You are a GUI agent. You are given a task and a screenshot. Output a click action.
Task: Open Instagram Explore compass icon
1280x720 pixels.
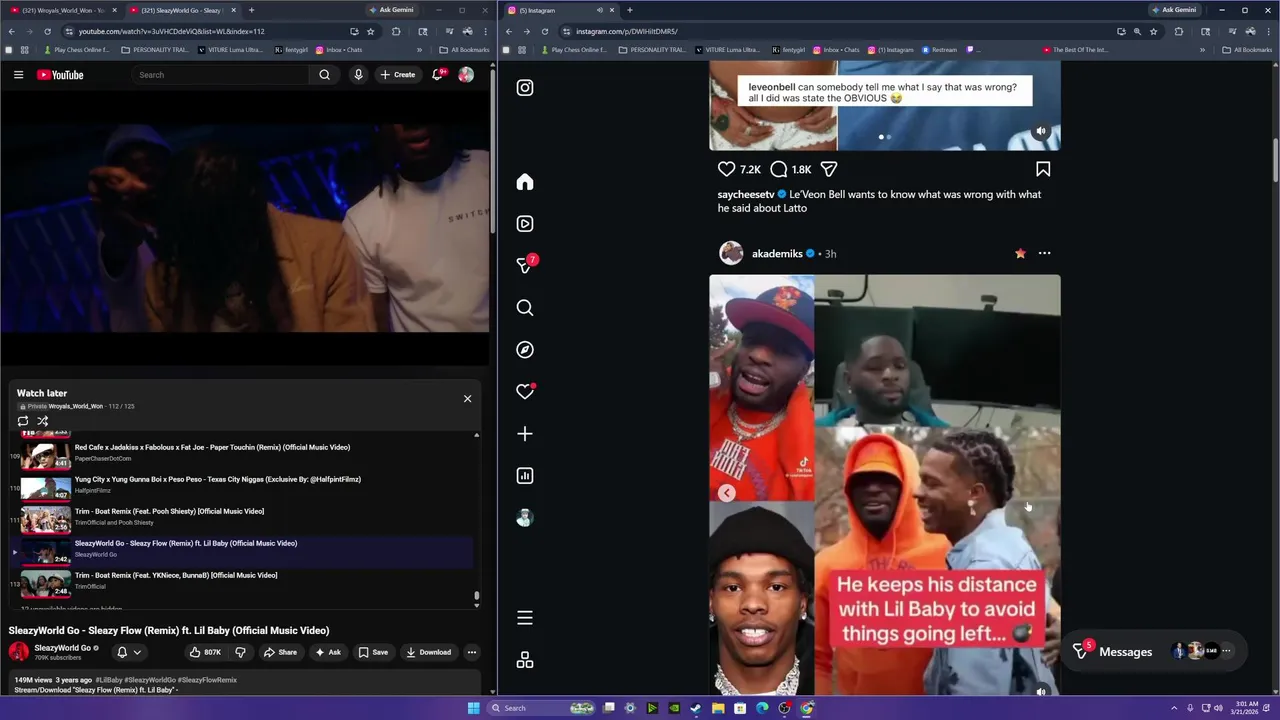coord(525,350)
